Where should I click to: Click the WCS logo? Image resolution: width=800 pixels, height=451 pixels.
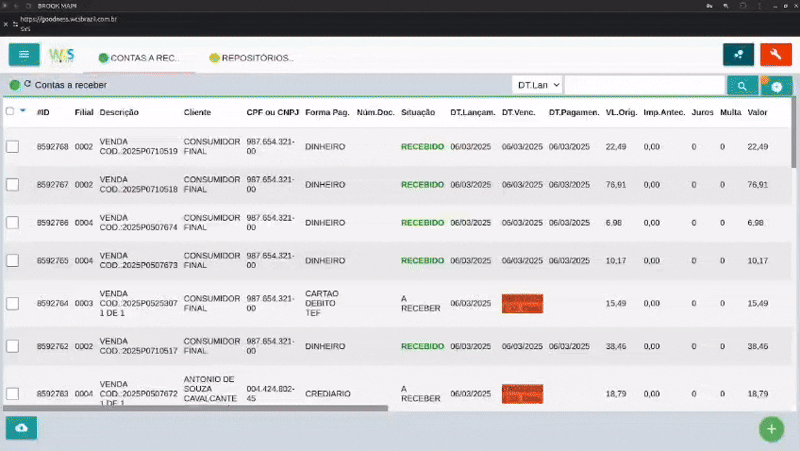point(61,55)
